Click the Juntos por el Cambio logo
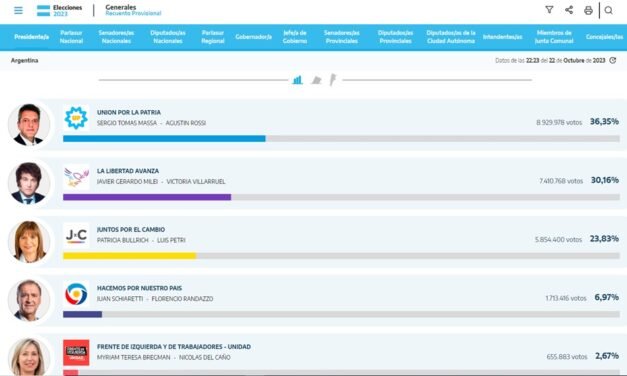 point(76,235)
